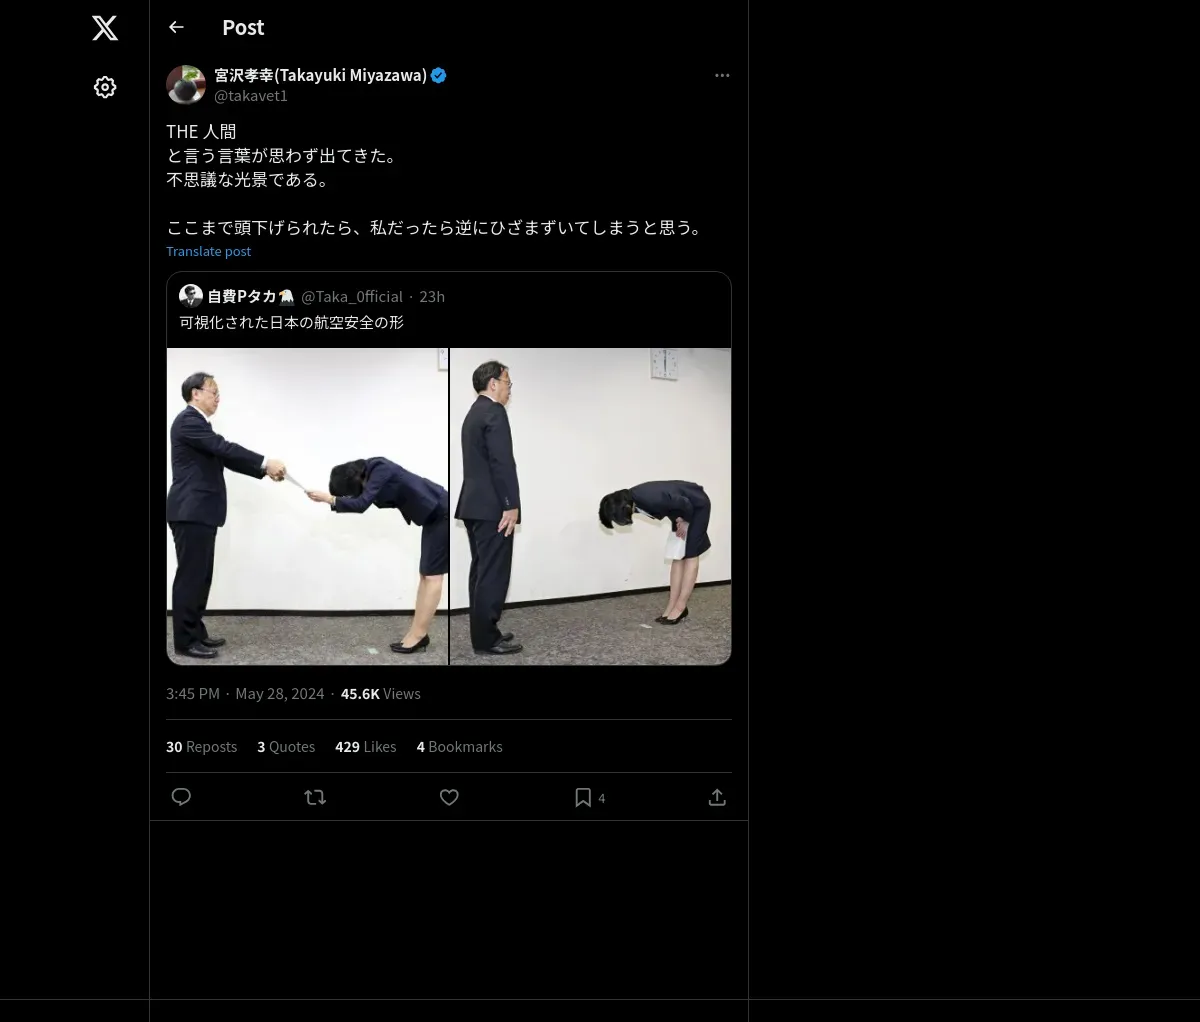Open the @takavet1 handle link
The width and height of the screenshot is (1200, 1022).
pyautogui.click(x=251, y=96)
